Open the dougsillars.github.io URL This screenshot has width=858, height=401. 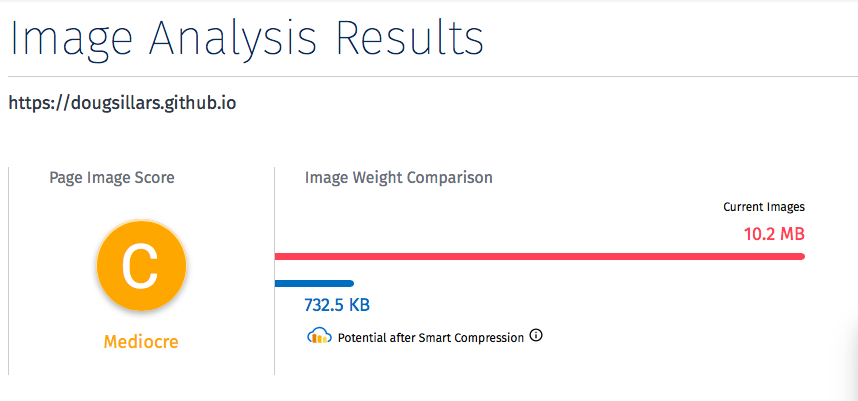click(x=122, y=102)
